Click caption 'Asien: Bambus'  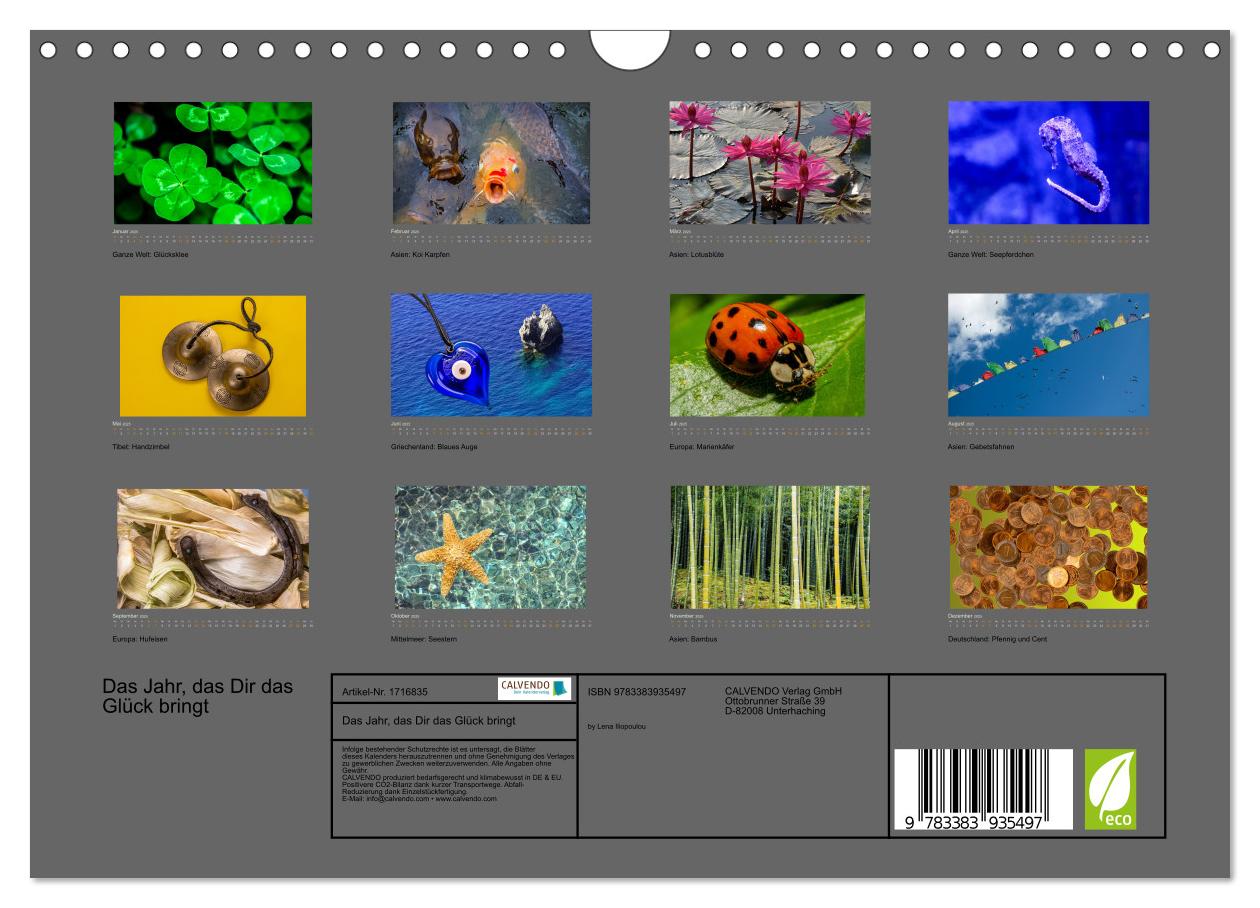click(x=693, y=639)
